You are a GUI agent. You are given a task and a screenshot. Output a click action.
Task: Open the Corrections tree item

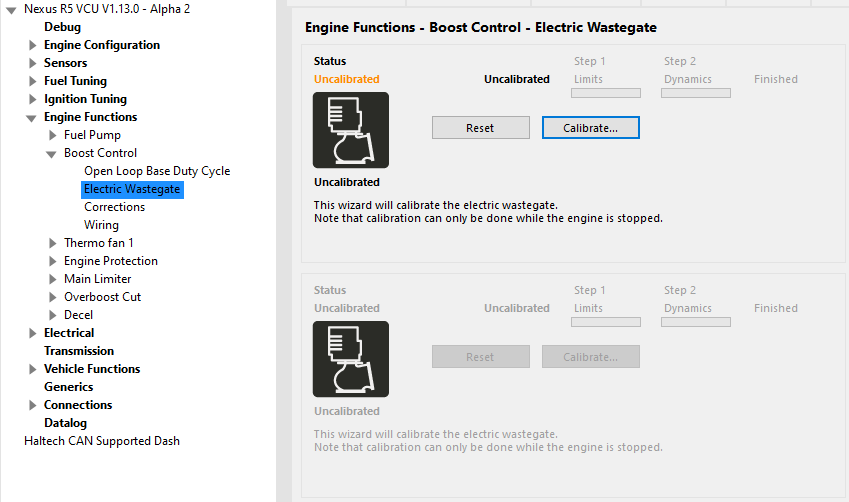coord(114,207)
